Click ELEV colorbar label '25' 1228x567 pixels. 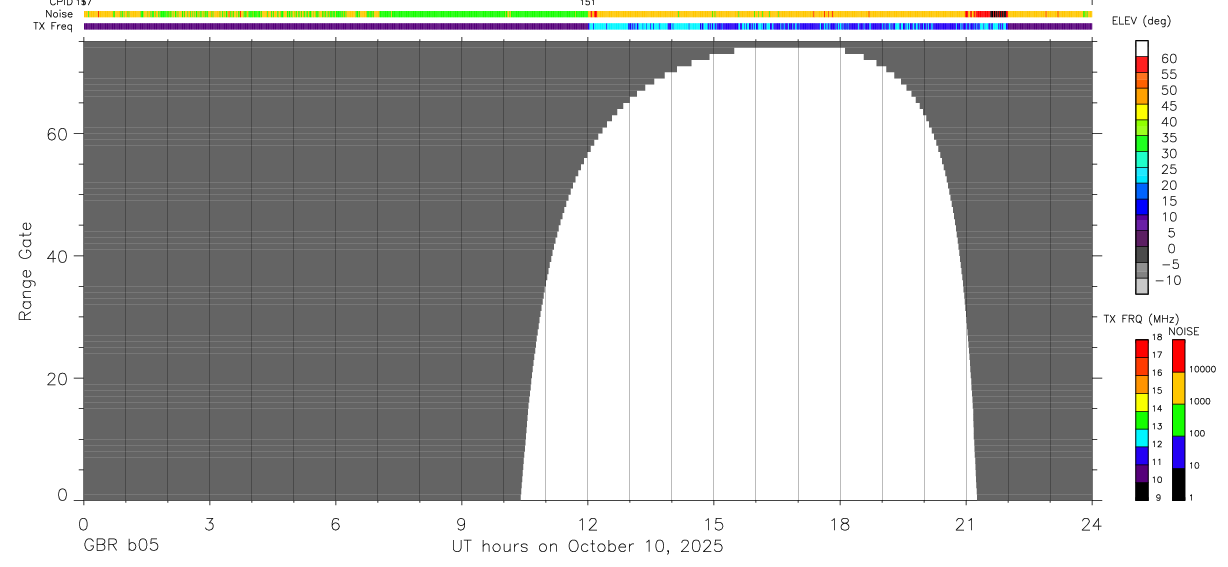click(1168, 170)
